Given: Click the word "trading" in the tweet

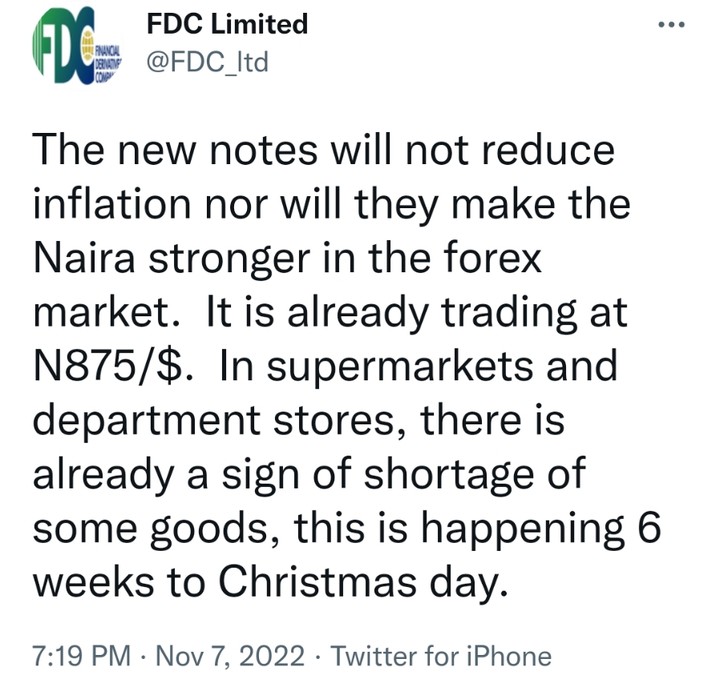Looking at the screenshot, I should coord(514,313).
